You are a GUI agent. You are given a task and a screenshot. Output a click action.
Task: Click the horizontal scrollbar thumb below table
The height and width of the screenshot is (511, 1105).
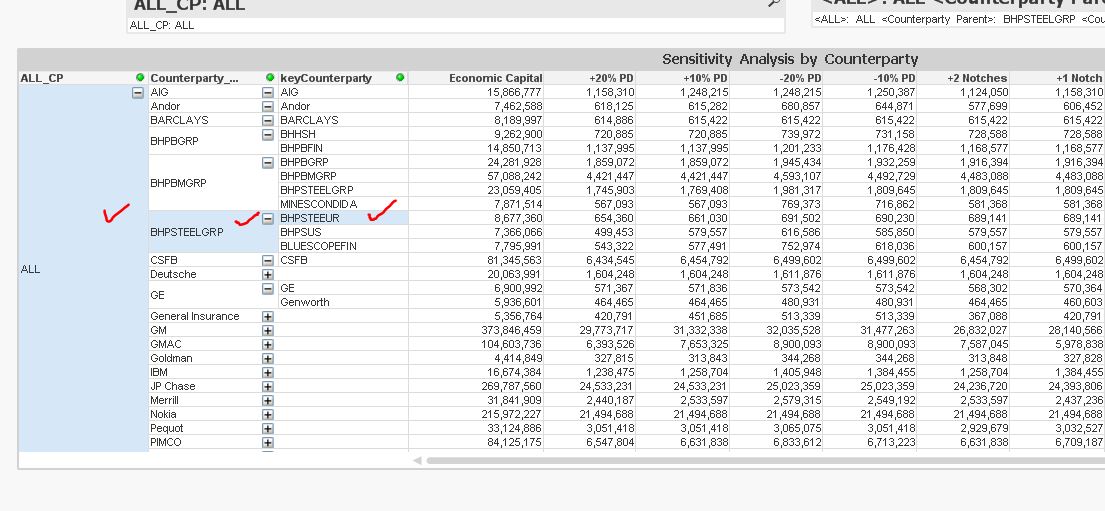coord(765,460)
